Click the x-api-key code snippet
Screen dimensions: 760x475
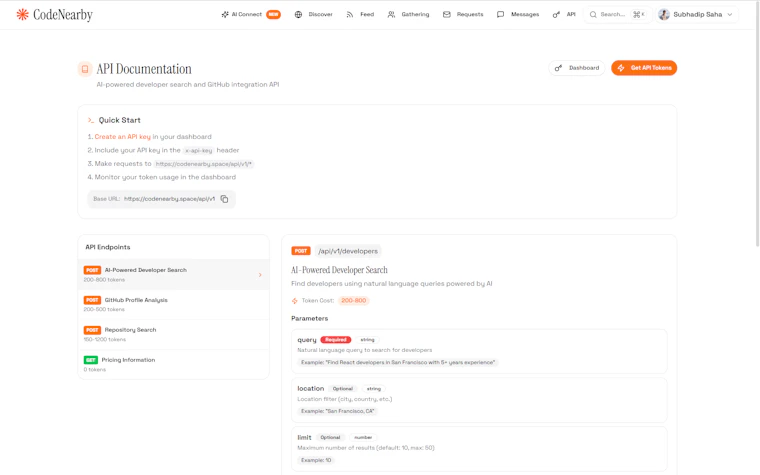199,151
